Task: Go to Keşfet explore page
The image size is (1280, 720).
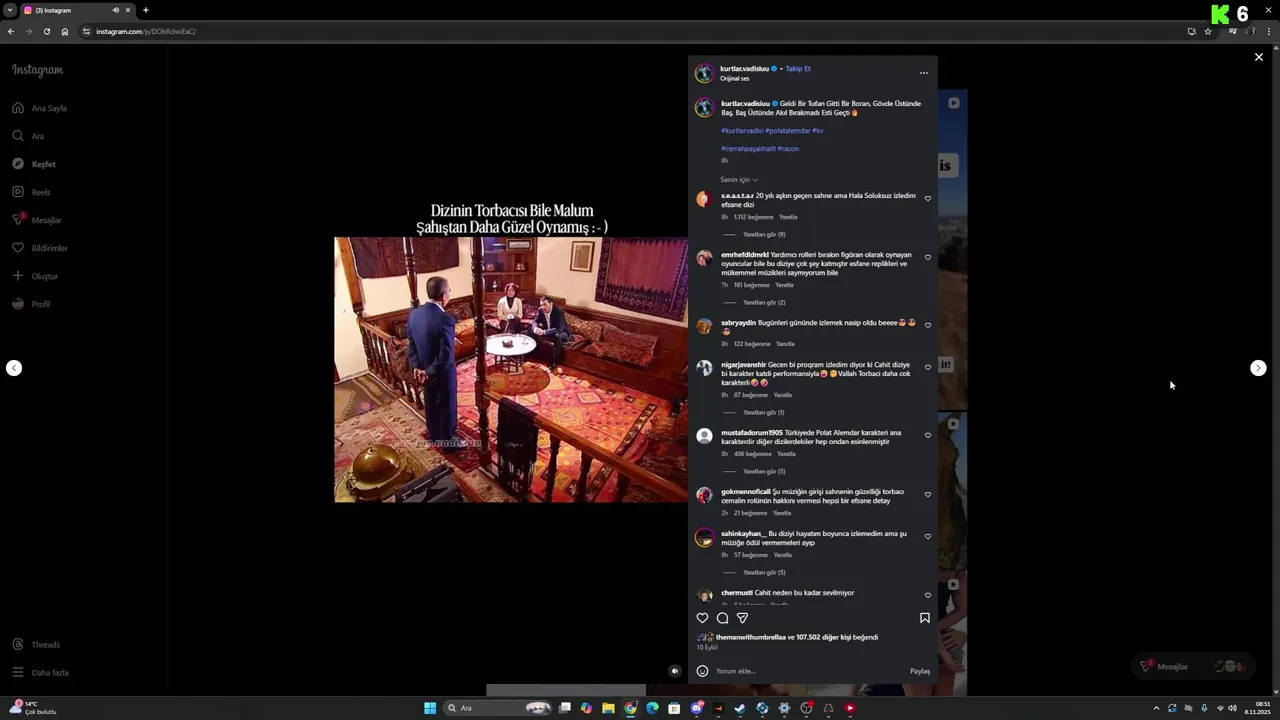Action: click(34, 164)
